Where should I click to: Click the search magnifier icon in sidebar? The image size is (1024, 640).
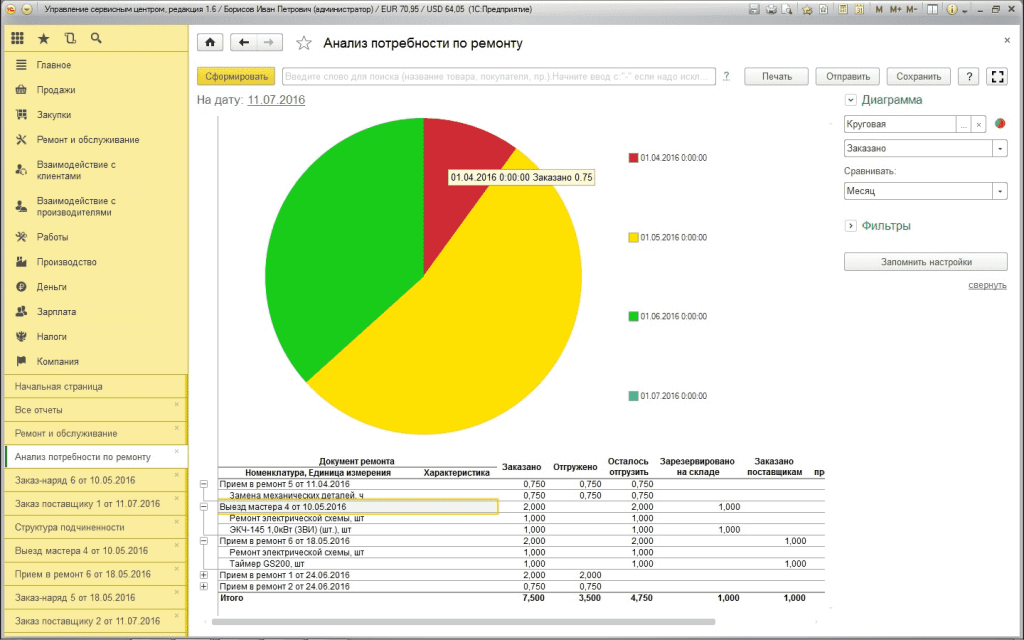click(96, 39)
